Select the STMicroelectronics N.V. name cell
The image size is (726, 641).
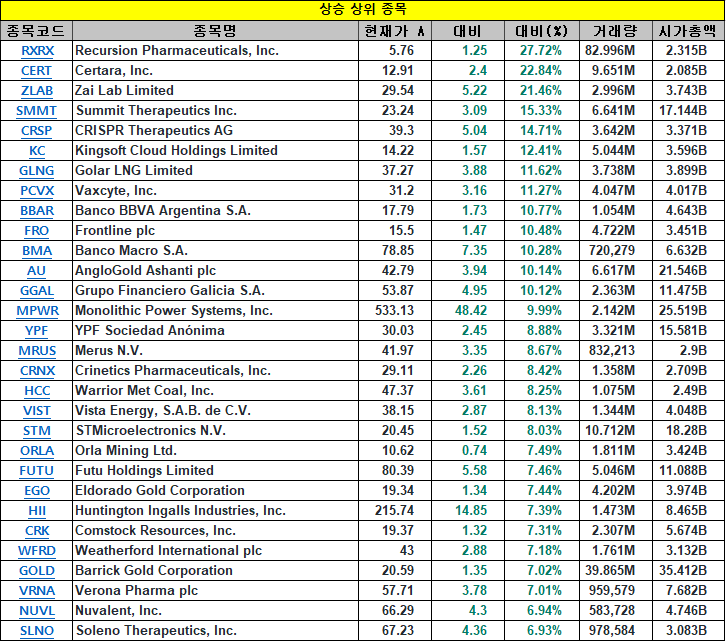pyautogui.click(x=215, y=431)
